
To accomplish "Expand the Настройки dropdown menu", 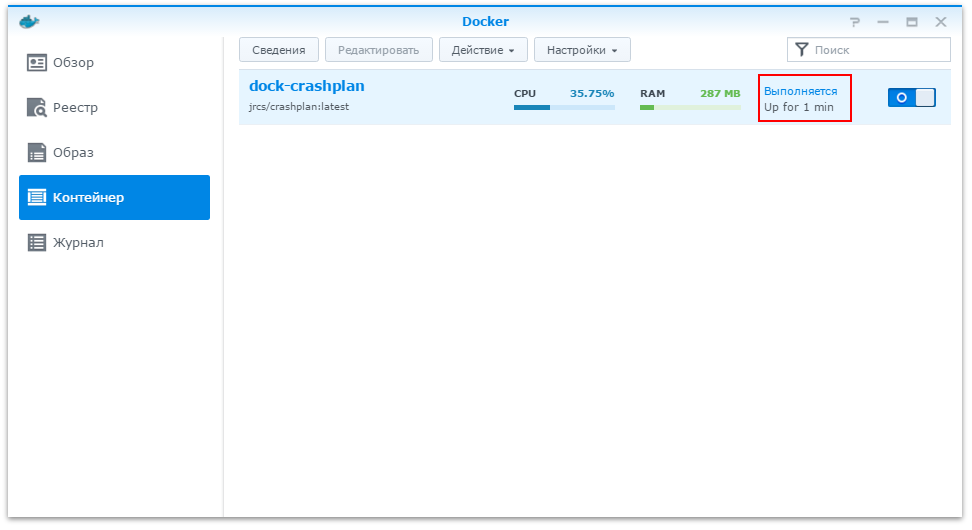I will 582,50.
